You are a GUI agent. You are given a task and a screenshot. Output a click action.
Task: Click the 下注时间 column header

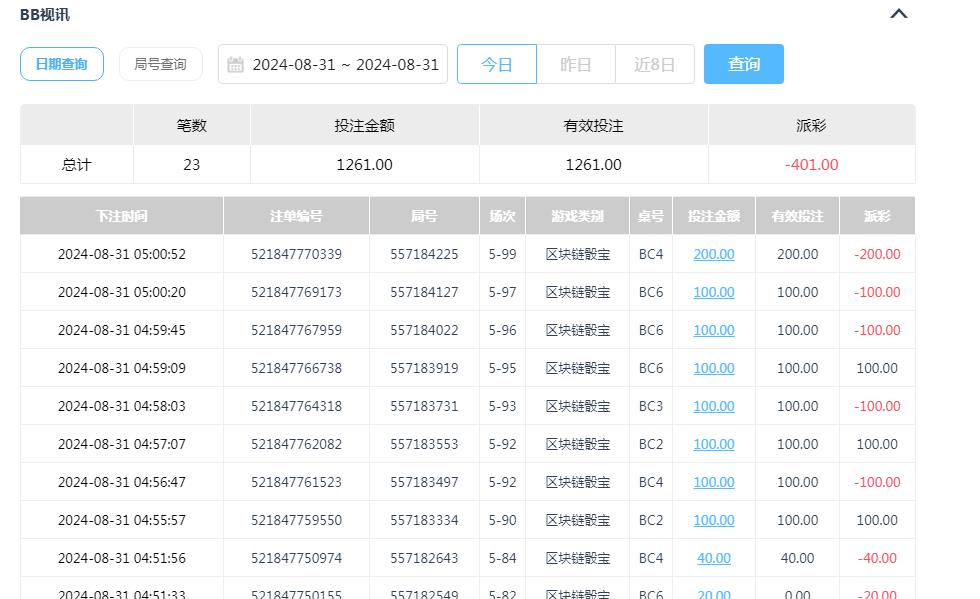[x=120, y=214]
